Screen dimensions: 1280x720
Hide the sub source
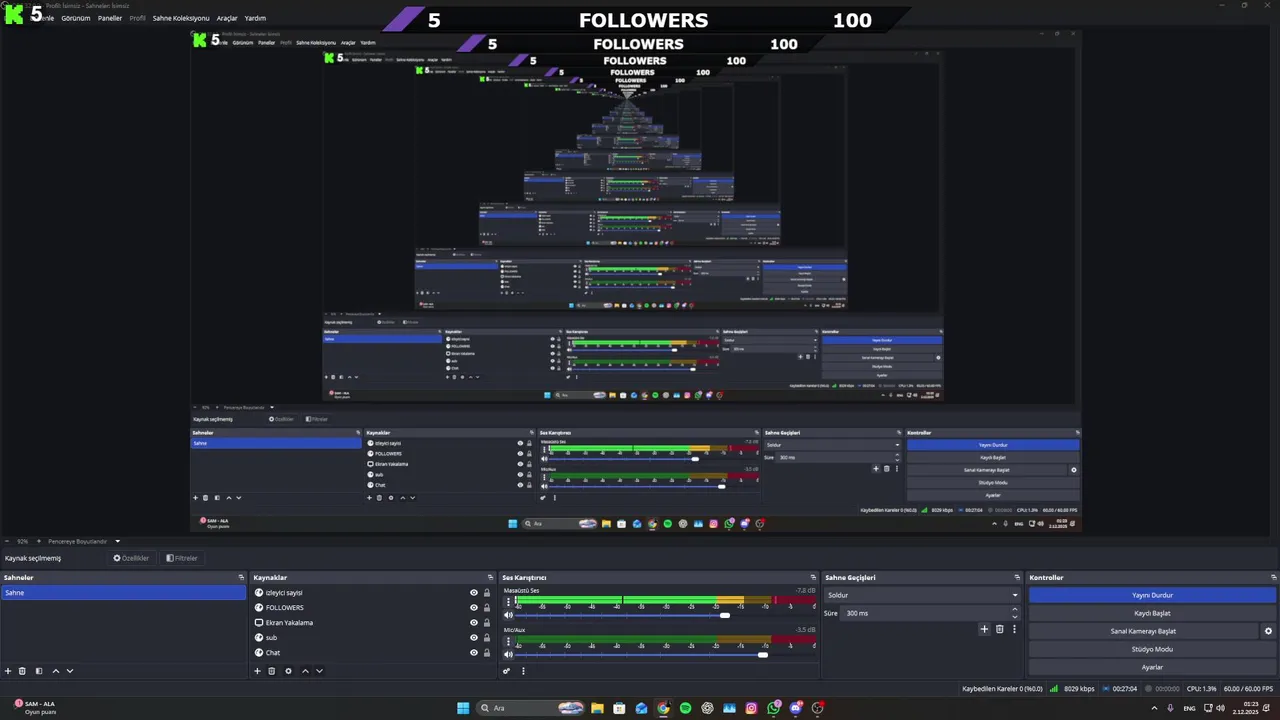[x=474, y=638]
